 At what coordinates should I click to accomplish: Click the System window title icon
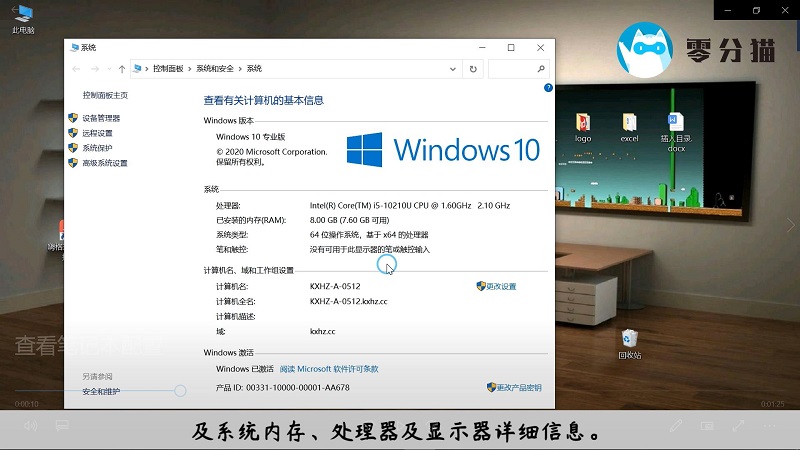tap(74, 47)
